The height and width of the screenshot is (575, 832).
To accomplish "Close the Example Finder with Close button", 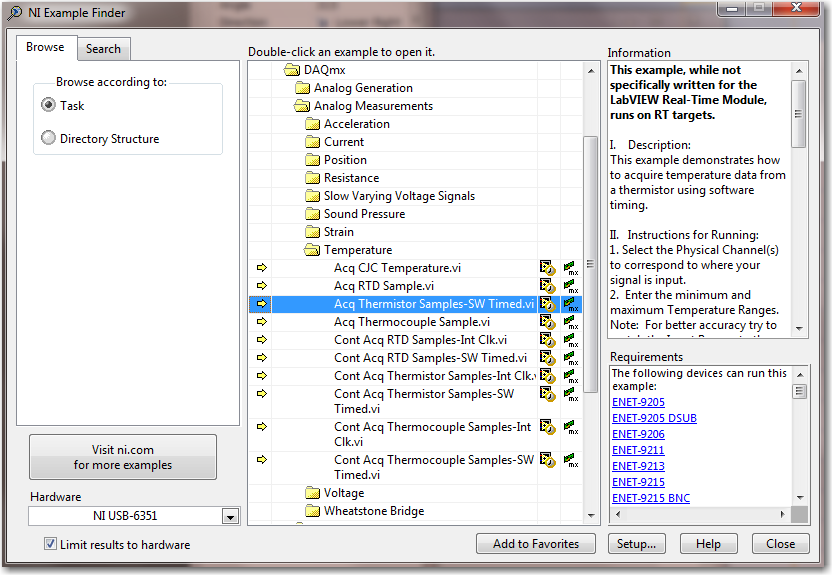I will click(781, 544).
